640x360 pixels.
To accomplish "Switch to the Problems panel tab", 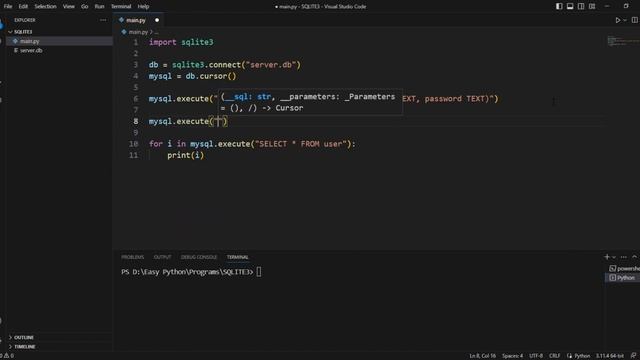I will 133,257.
